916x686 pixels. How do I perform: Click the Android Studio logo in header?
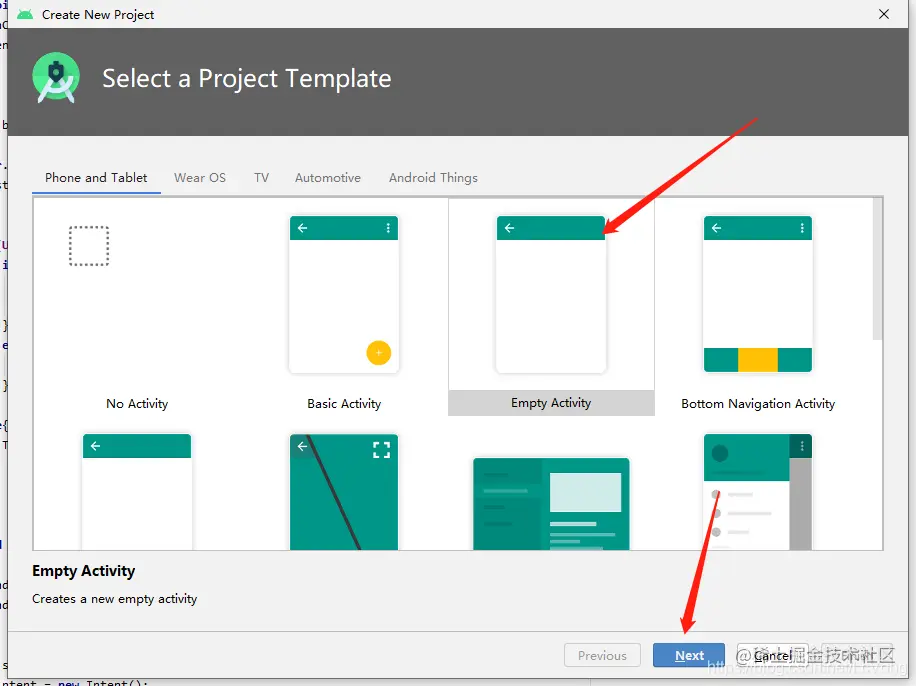click(56, 78)
